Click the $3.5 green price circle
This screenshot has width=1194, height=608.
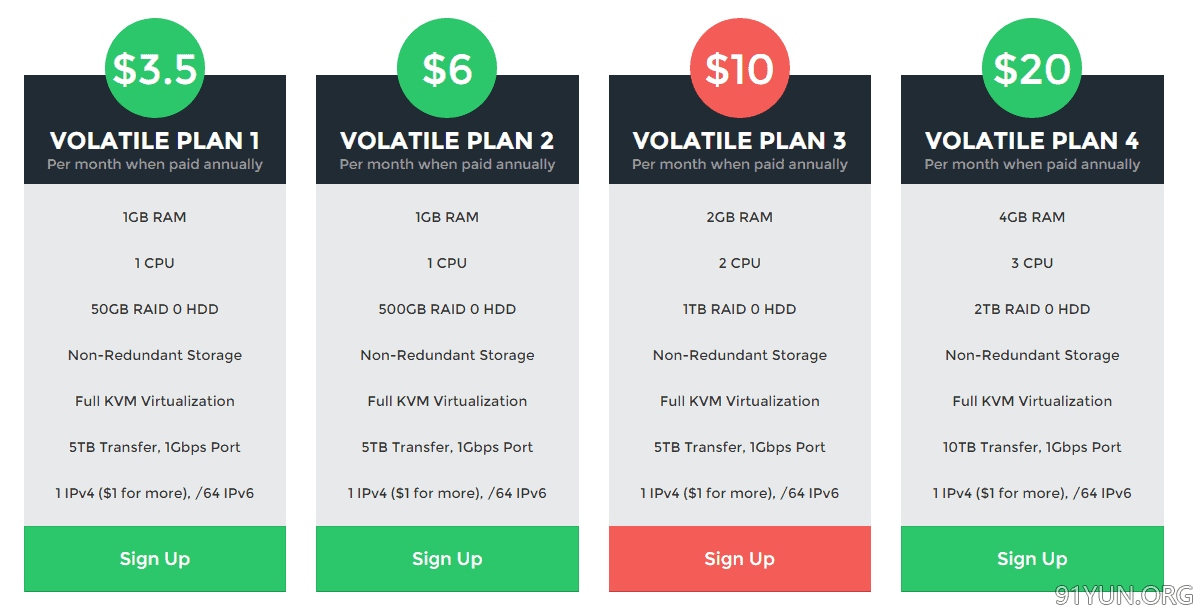coord(155,68)
